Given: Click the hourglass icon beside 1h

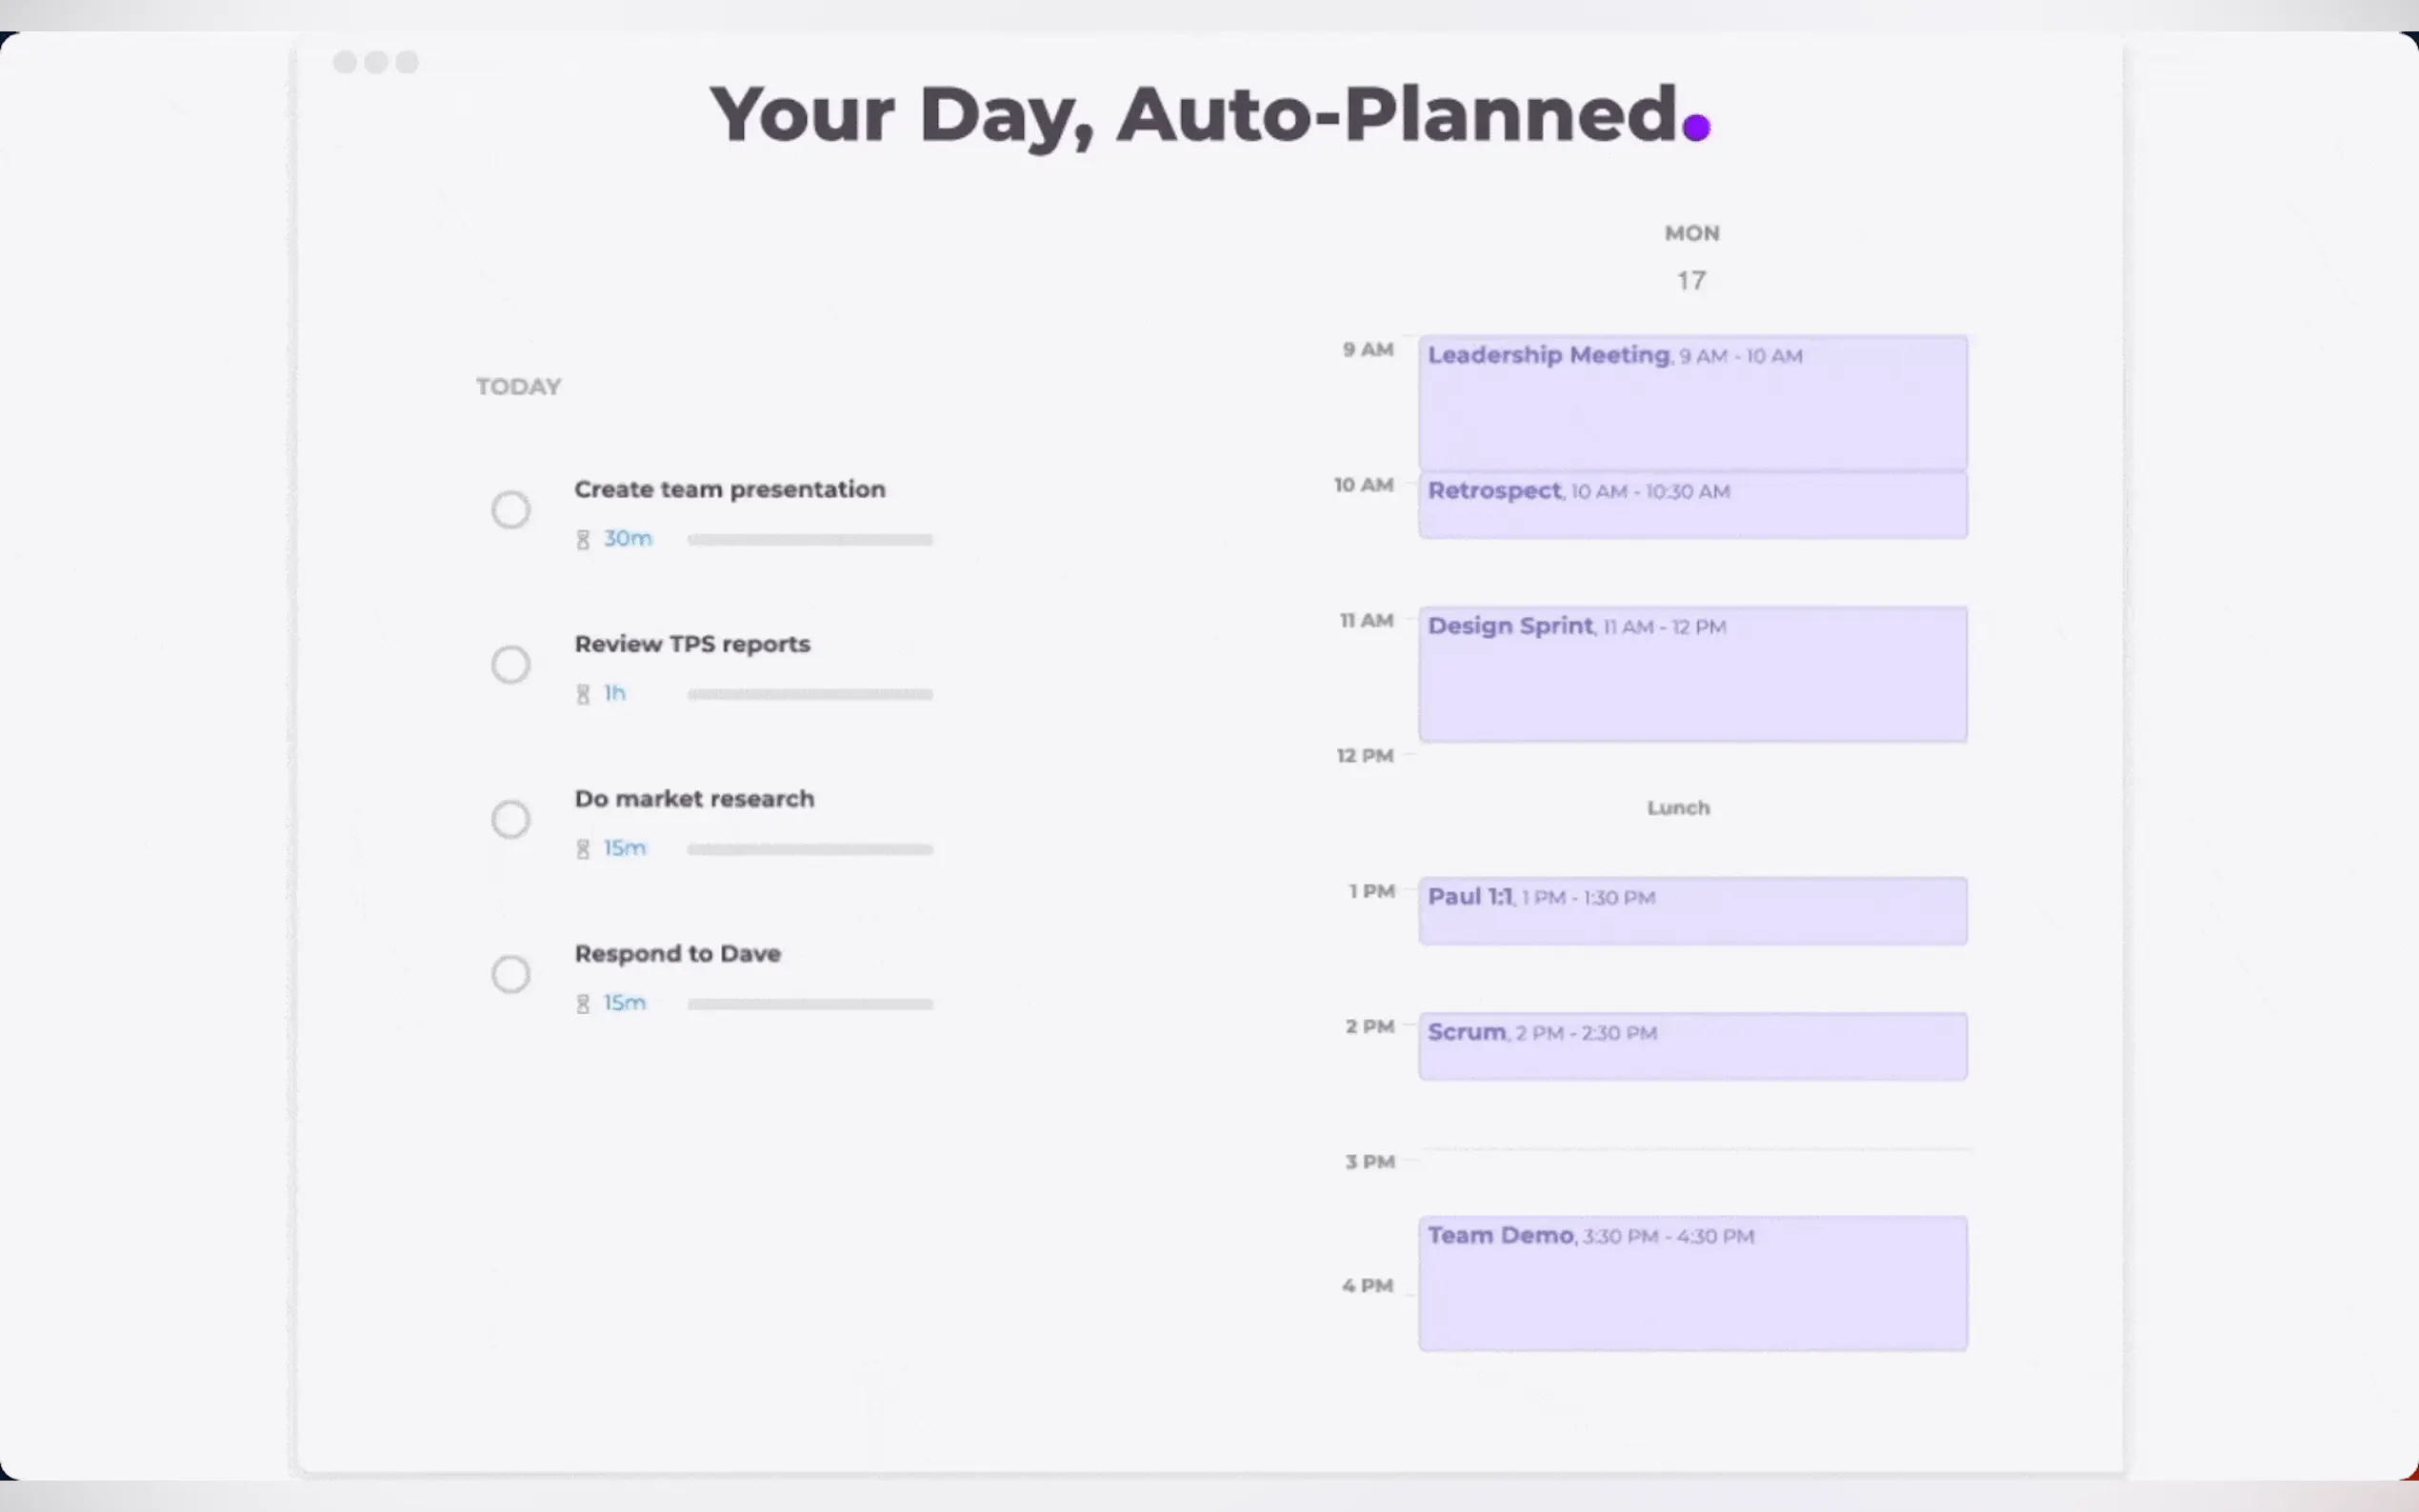Looking at the screenshot, I should pyautogui.click(x=583, y=694).
